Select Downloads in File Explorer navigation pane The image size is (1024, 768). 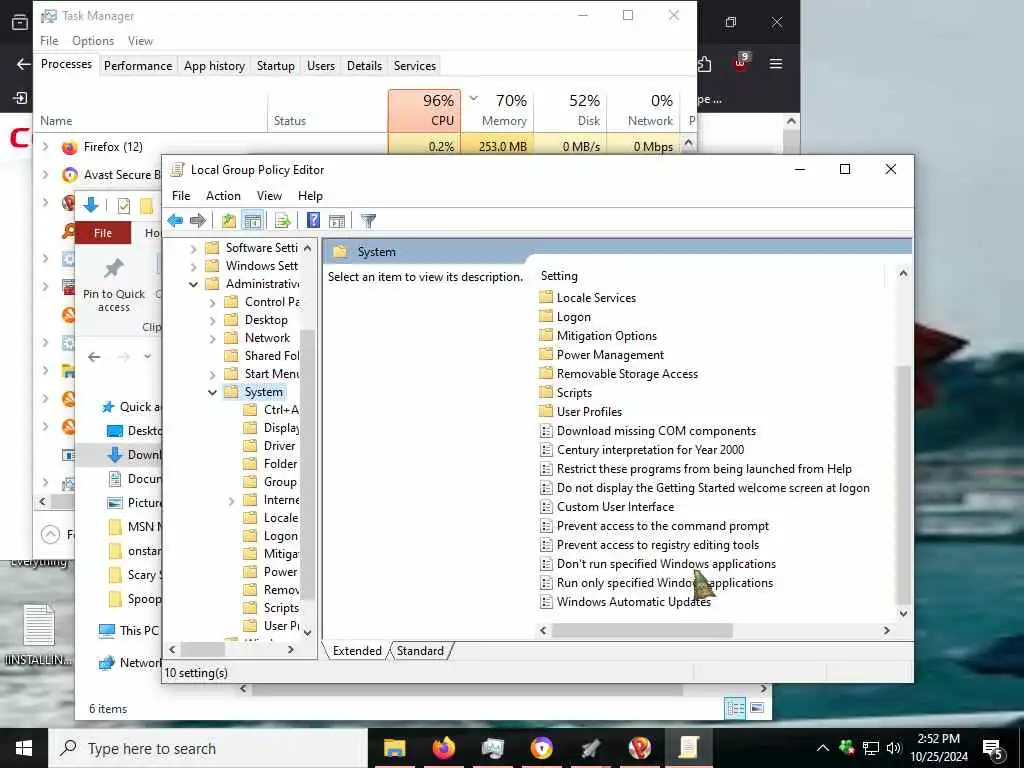coord(134,455)
